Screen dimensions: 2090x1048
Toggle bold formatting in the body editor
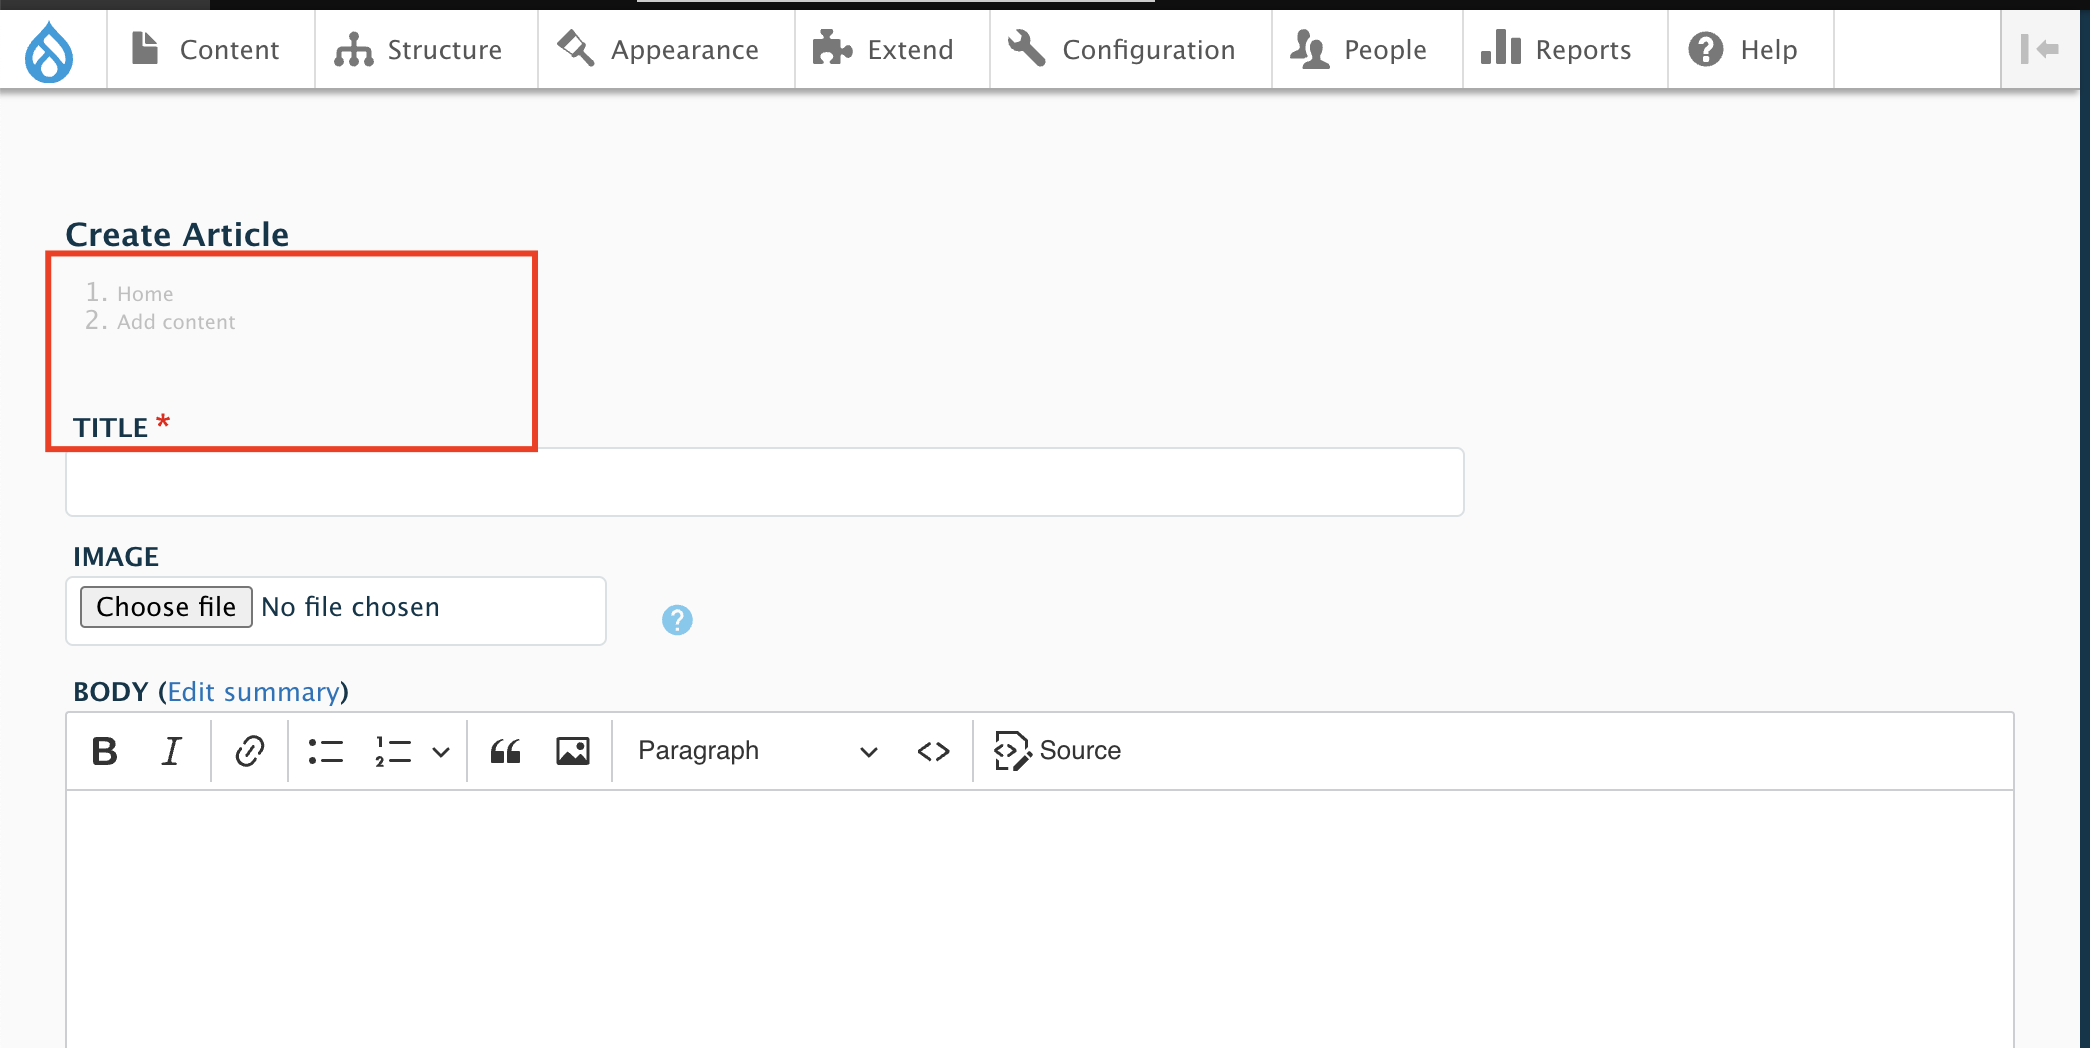103,751
